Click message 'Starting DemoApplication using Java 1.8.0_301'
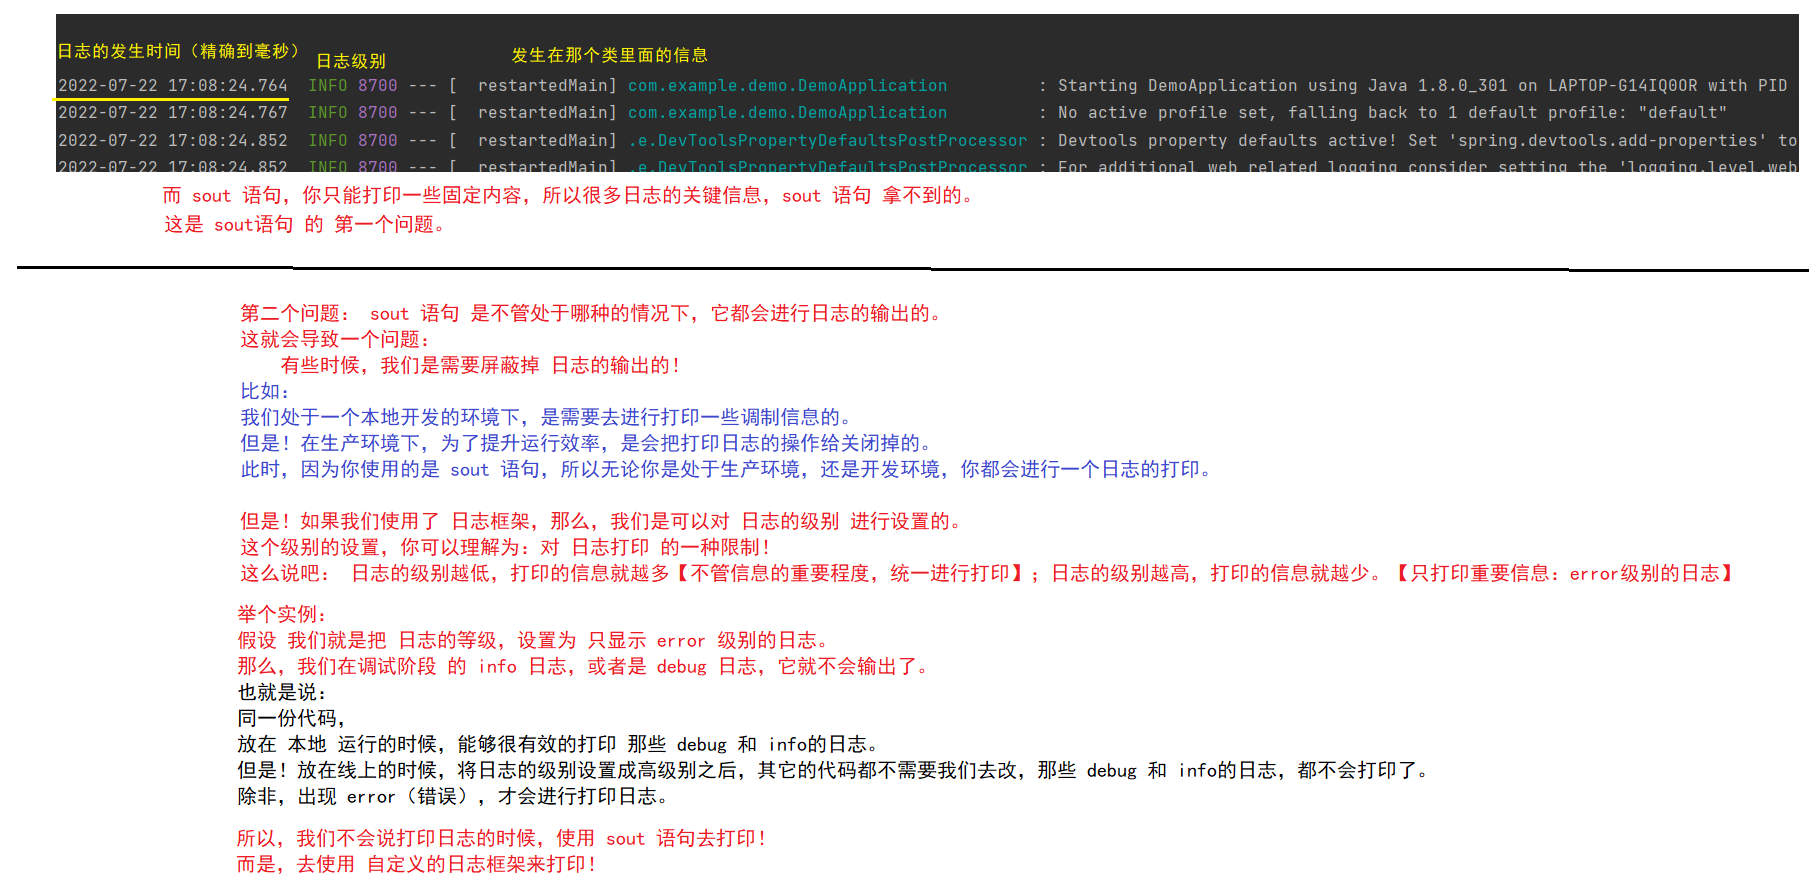The image size is (1809, 895). point(1282,86)
